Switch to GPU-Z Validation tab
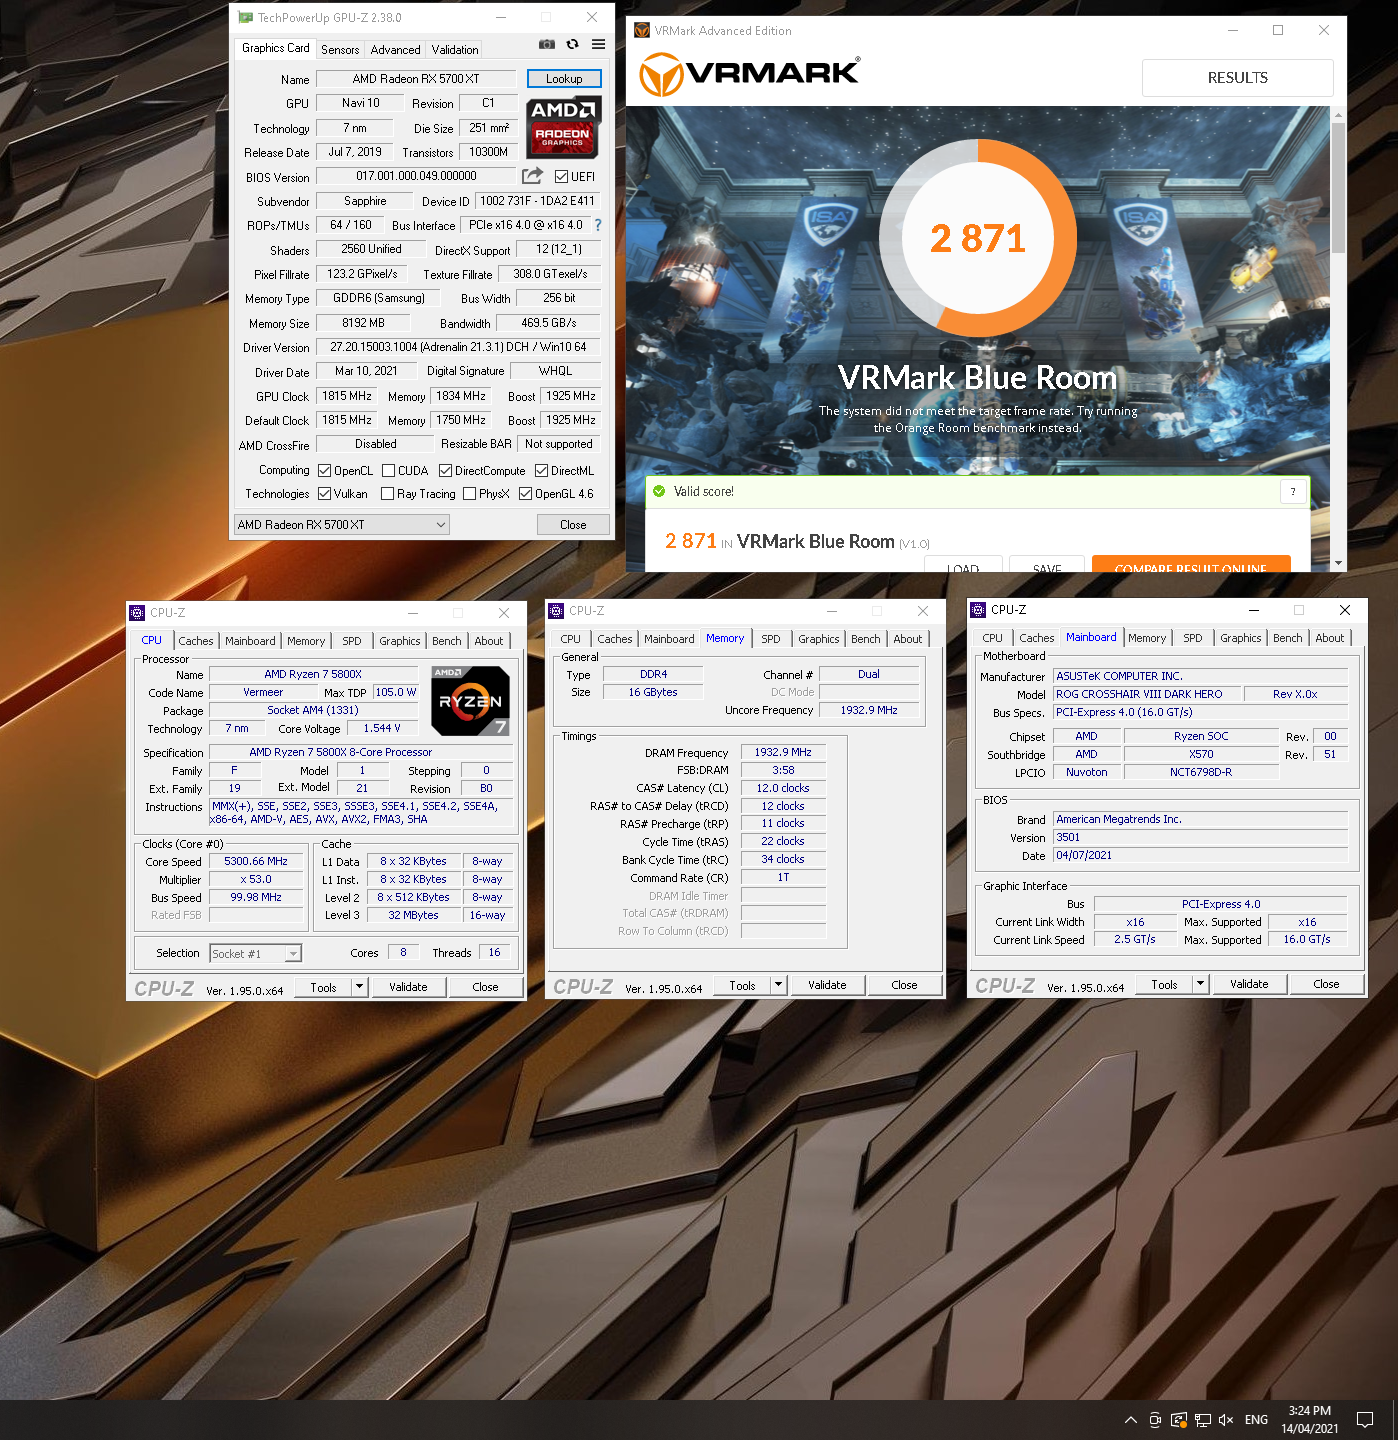Viewport: 1398px width, 1440px height. [455, 49]
